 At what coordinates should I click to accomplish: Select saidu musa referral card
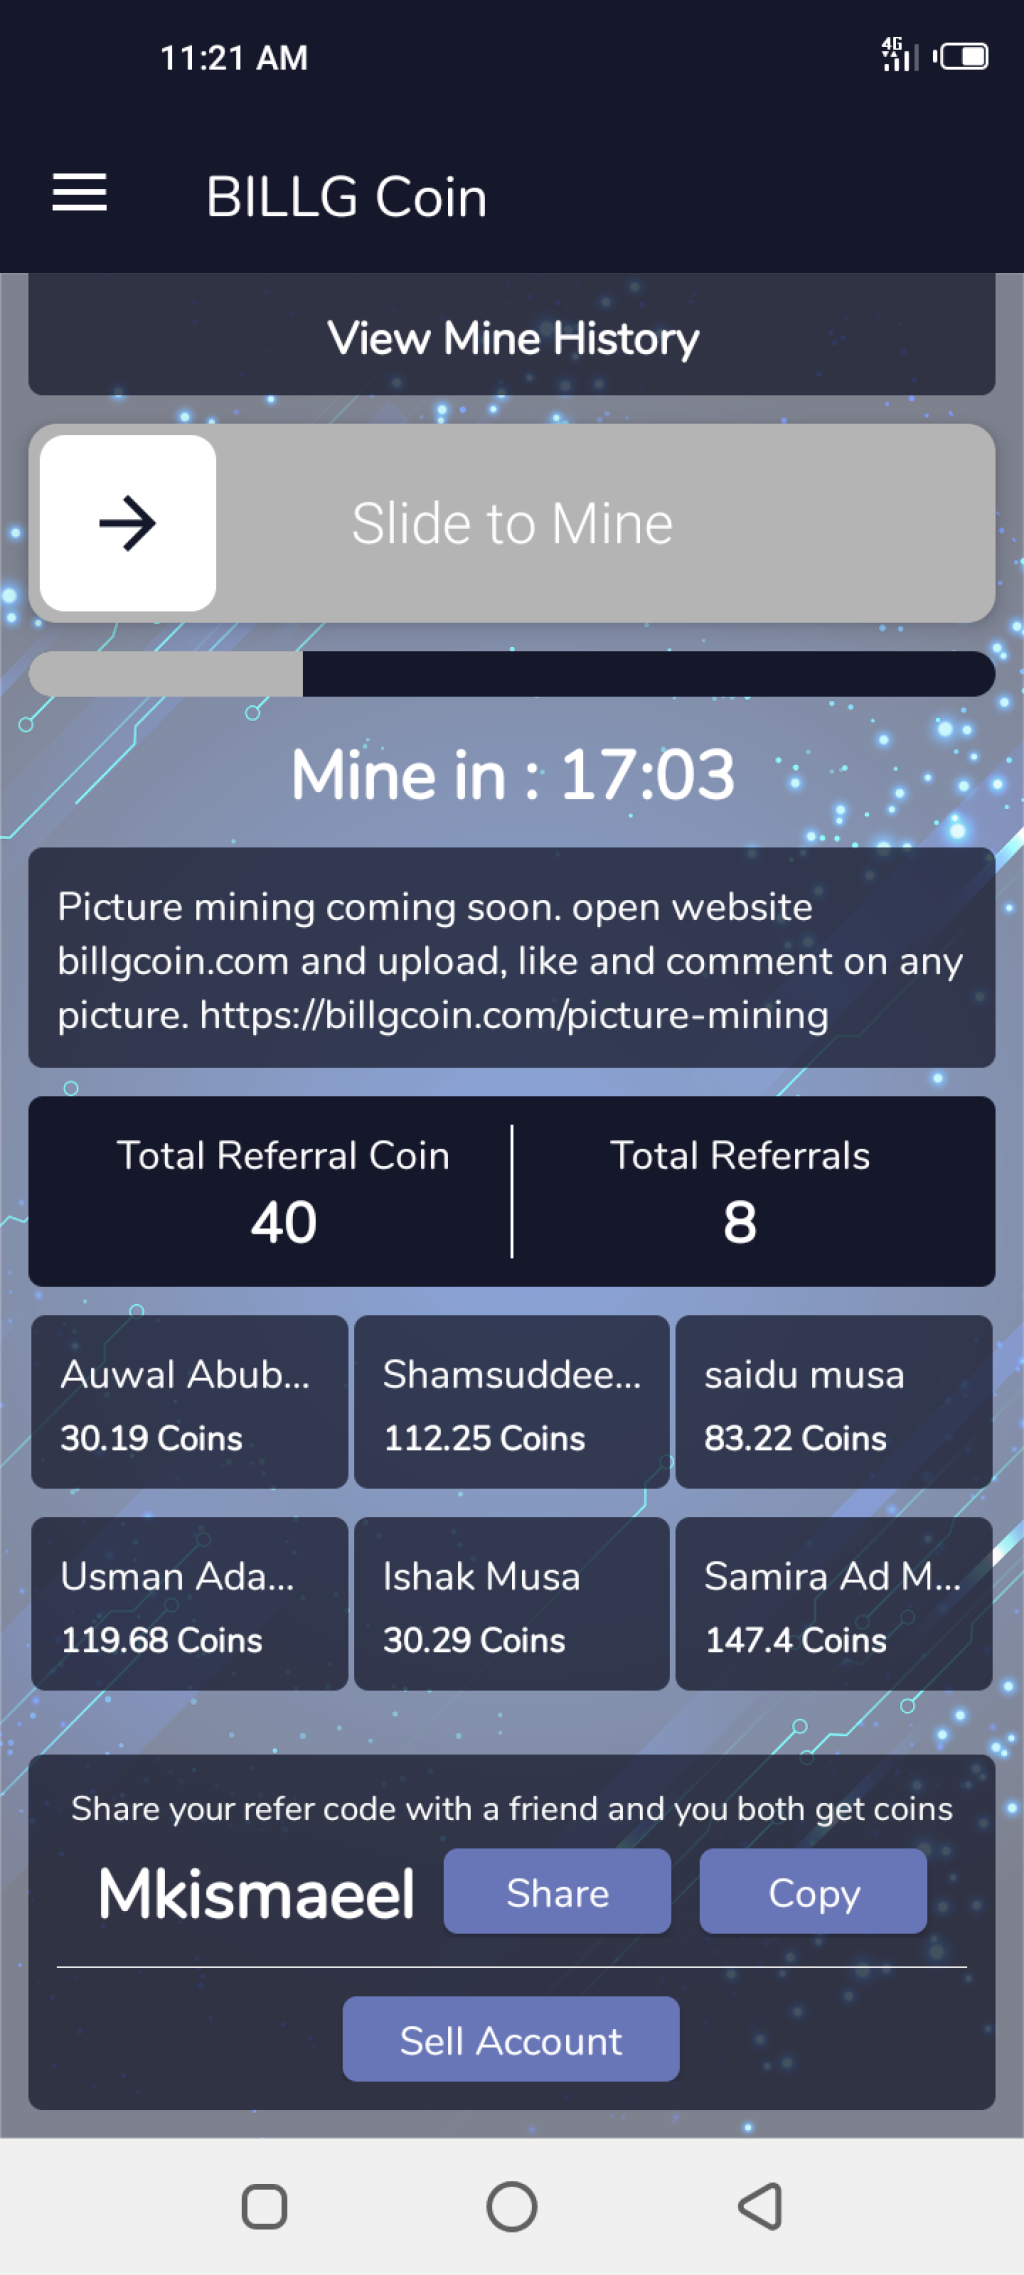[x=834, y=1402]
